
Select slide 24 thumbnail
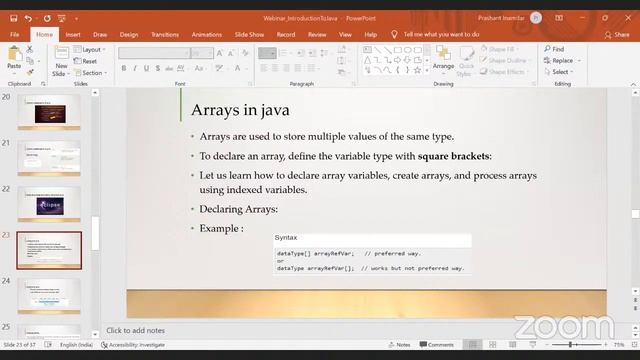point(49,296)
